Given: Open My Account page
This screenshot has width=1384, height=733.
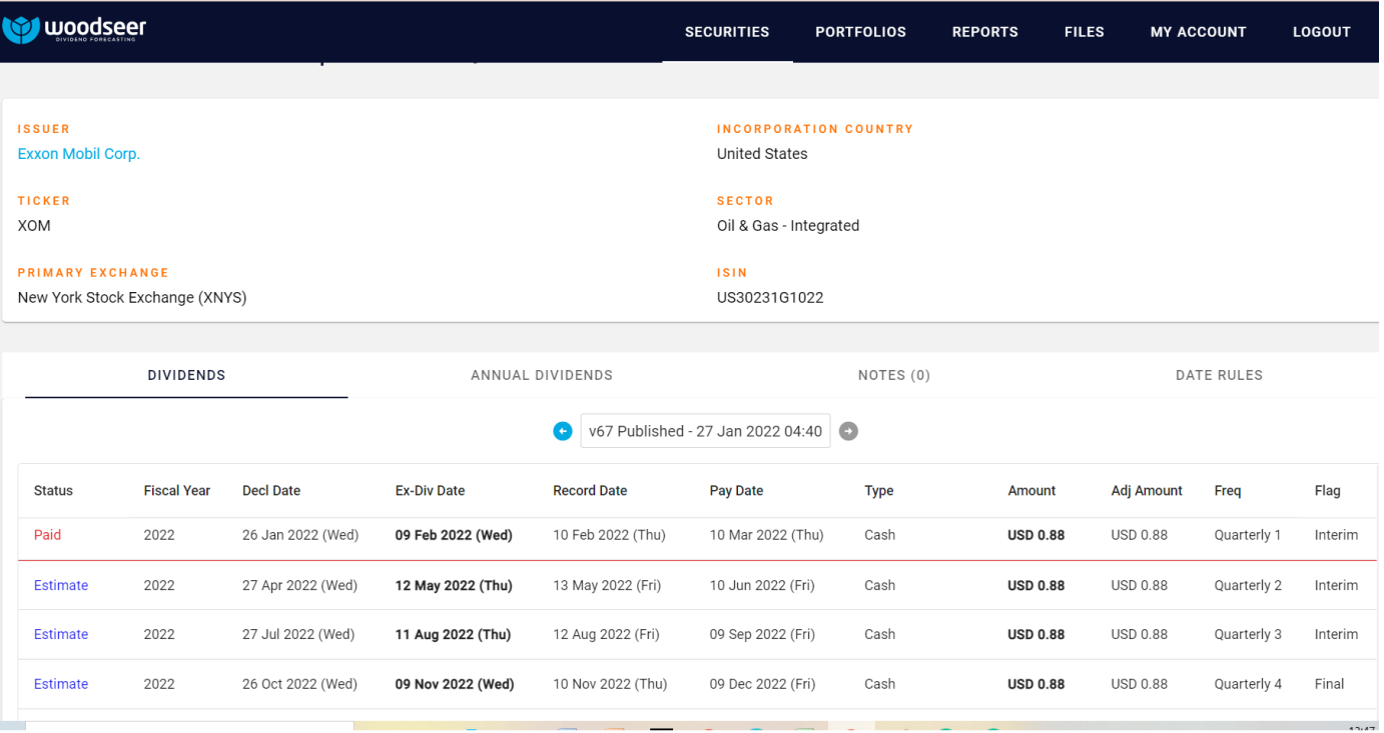Looking at the screenshot, I should (x=1198, y=32).
